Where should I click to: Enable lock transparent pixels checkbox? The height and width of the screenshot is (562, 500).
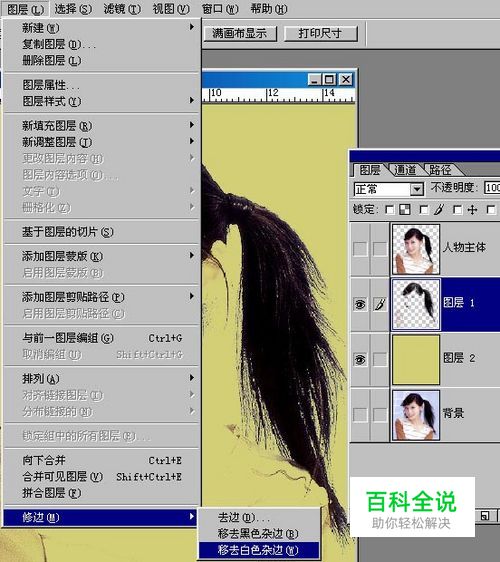click(x=389, y=210)
